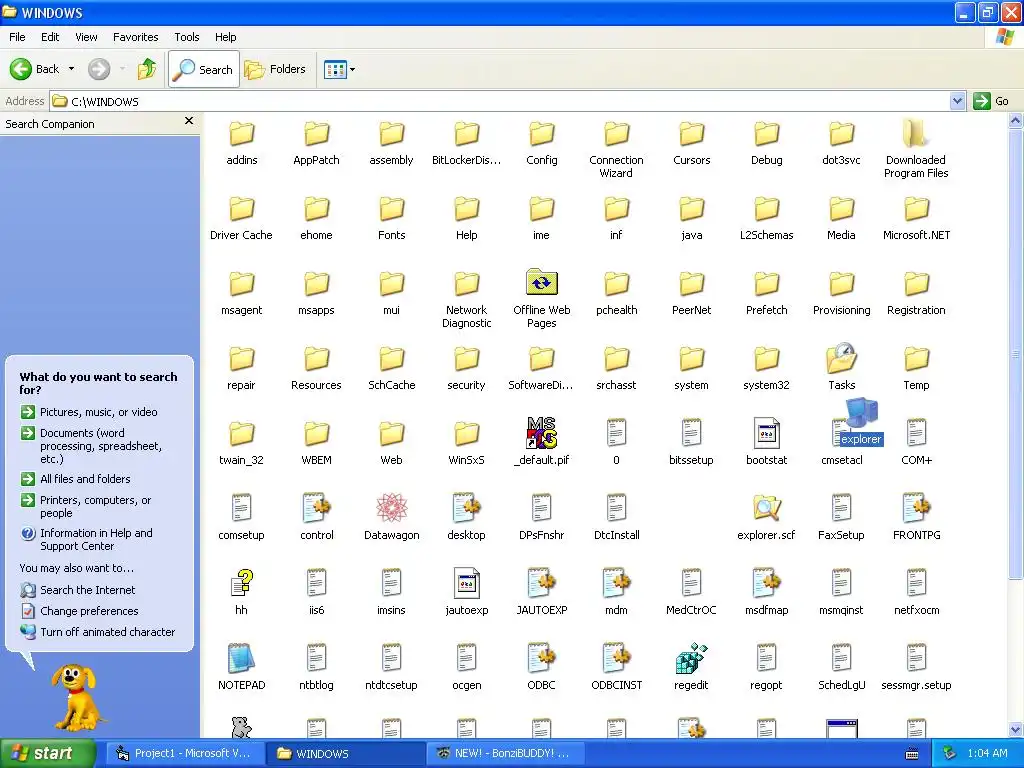This screenshot has height=768, width=1024.
Task: Open the Views dropdown button
Action: (x=340, y=69)
